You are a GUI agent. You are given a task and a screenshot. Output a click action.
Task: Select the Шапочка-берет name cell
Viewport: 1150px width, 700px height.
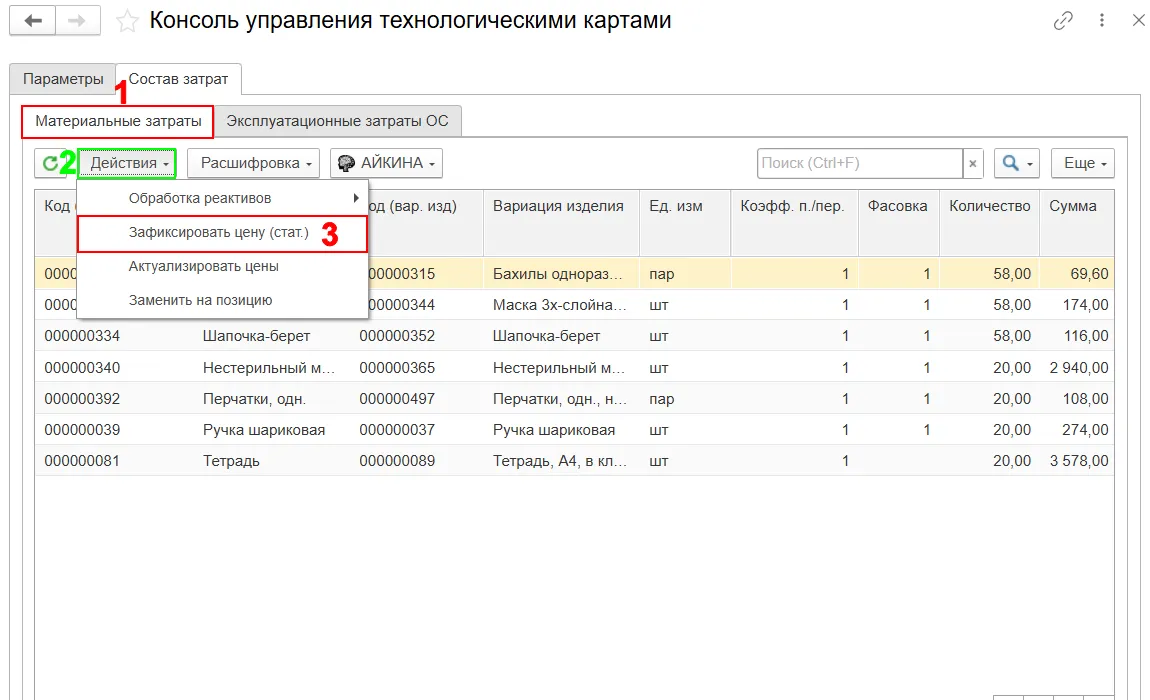coord(271,336)
